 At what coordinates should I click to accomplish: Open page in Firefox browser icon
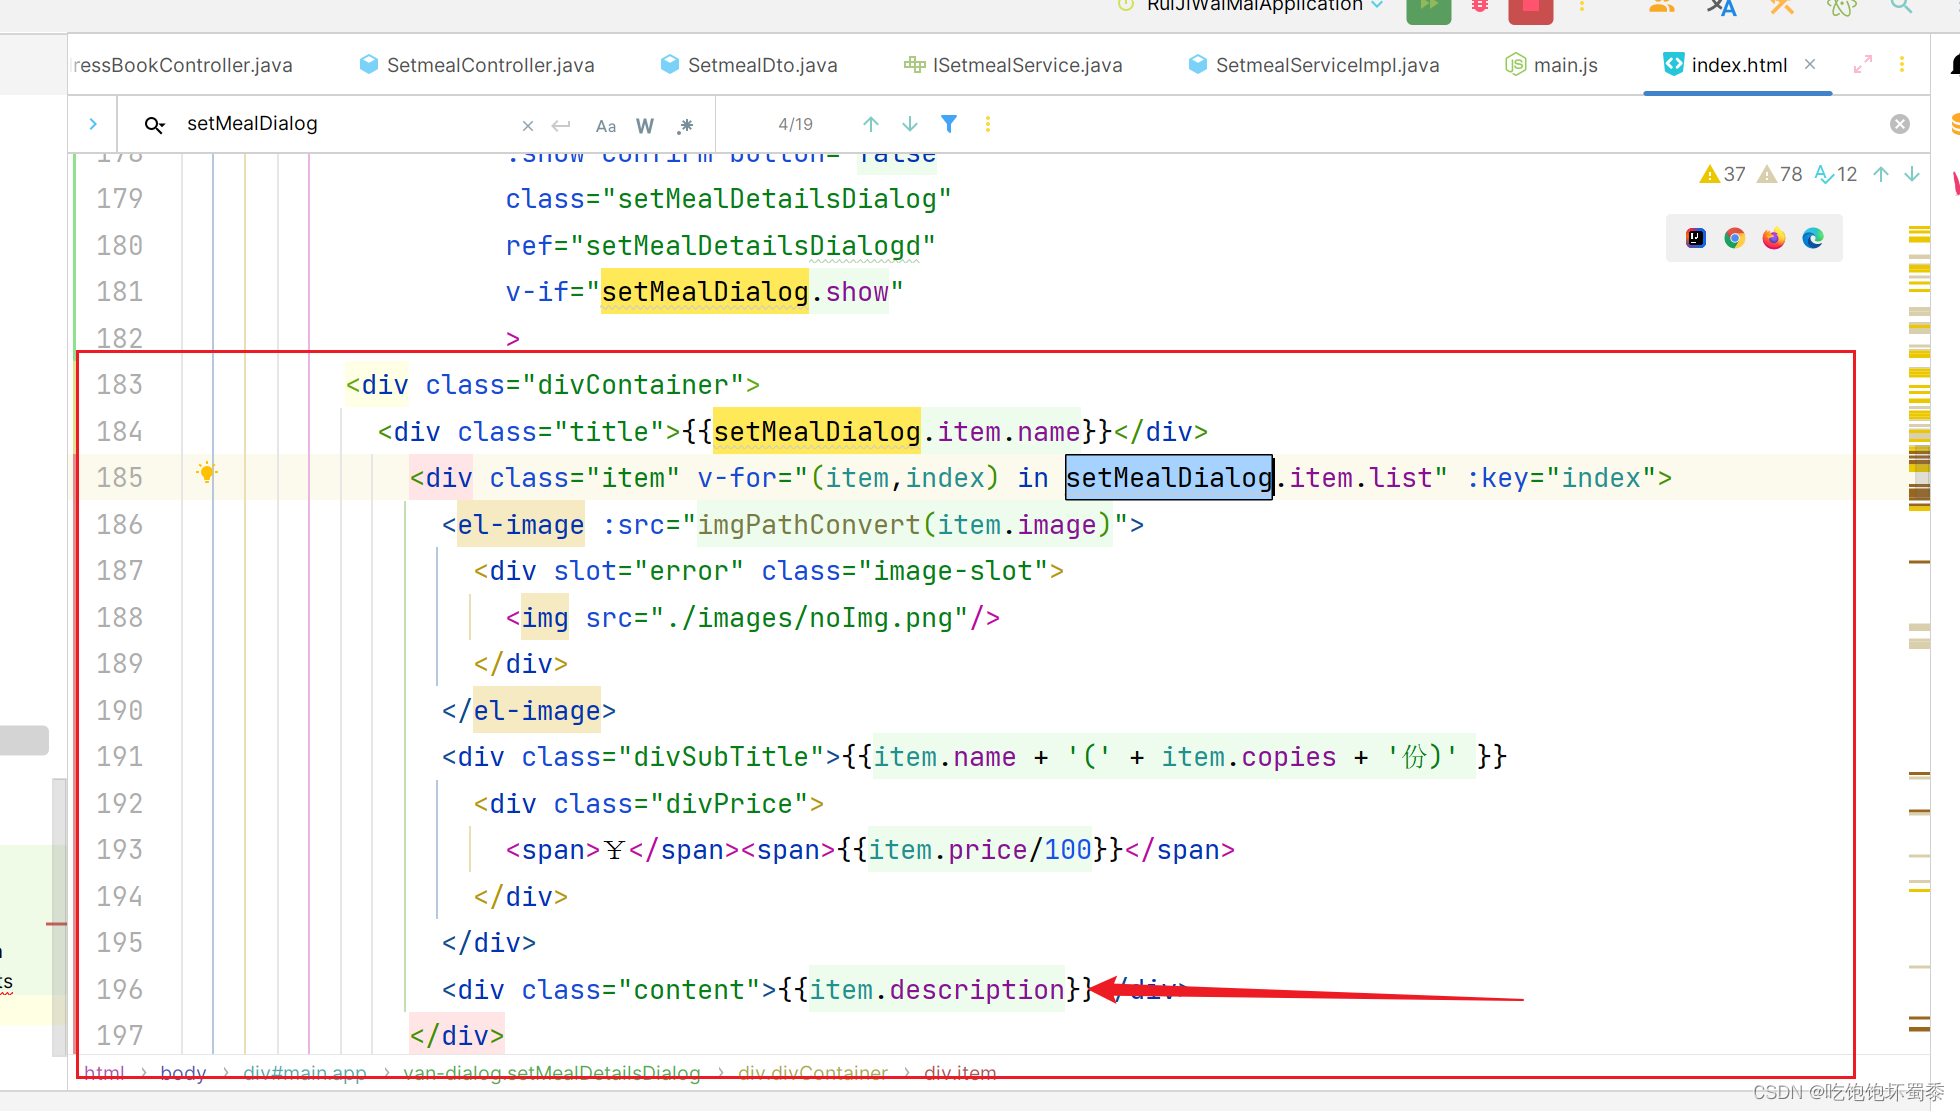point(1773,238)
